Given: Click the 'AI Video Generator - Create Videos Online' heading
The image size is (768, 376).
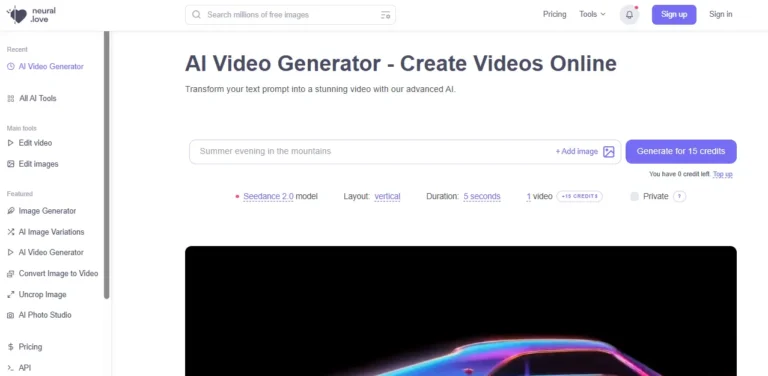Looking at the screenshot, I should (x=401, y=64).
